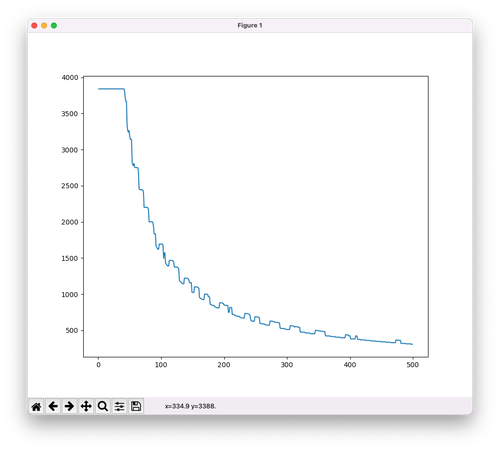Click the Figure 1 title bar text
Image resolution: width=500 pixels, height=451 pixels.
(x=250, y=25)
